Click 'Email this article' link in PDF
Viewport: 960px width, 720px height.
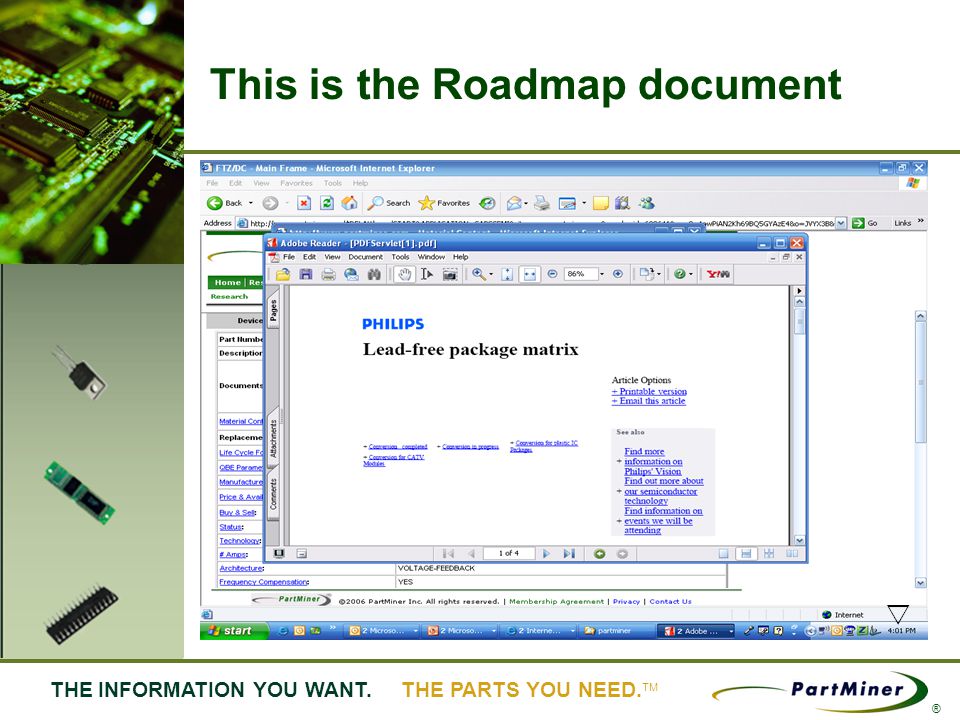[649, 401]
